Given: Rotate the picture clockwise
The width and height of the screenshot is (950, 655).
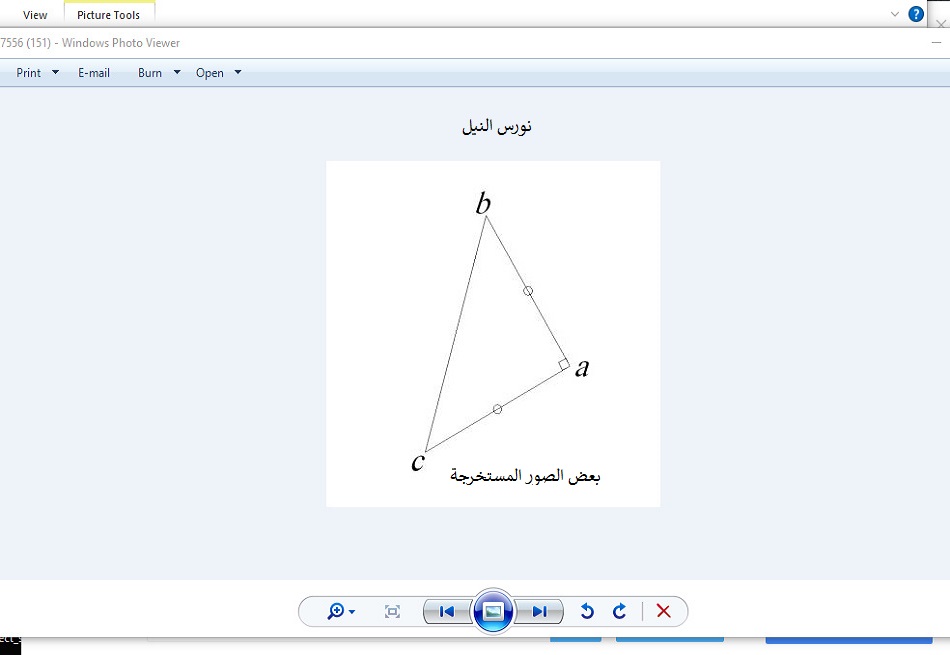Looking at the screenshot, I should [x=619, y=611].
